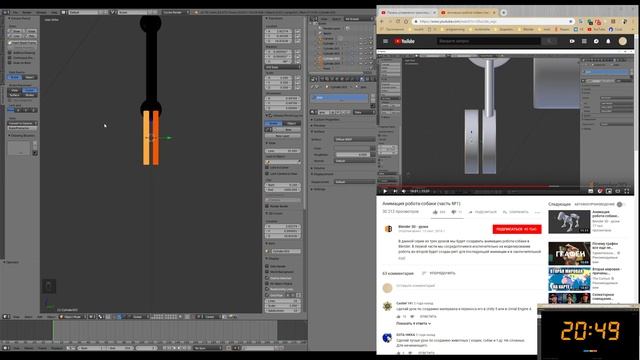The height and width of the screenshot is (360, 640).
Task: Like the first comment with its thumbs-up
Action: tap(398, 317)
